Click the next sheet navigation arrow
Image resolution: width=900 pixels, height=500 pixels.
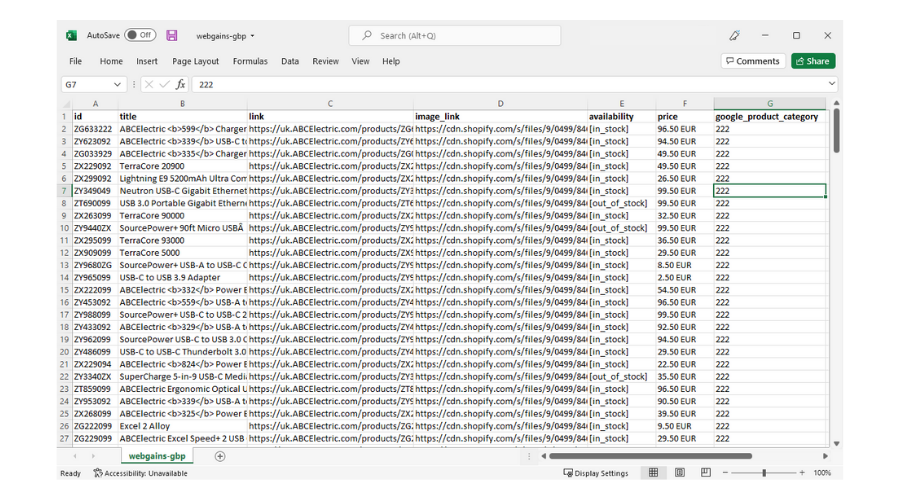click(93, 456)
